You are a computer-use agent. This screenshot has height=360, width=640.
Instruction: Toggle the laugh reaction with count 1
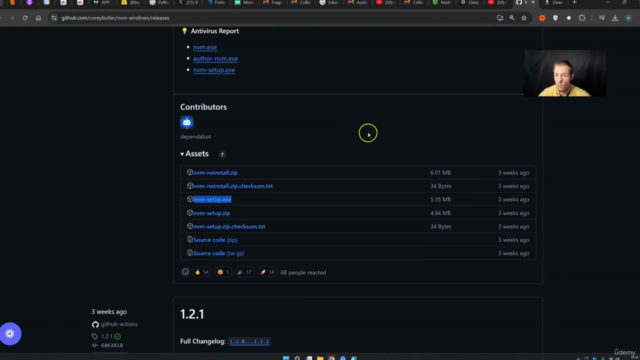click(x=223, y=272)
